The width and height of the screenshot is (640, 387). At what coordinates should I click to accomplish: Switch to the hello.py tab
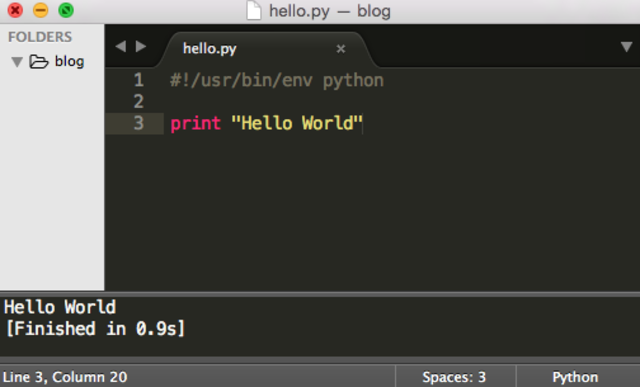tap(209, 49)
